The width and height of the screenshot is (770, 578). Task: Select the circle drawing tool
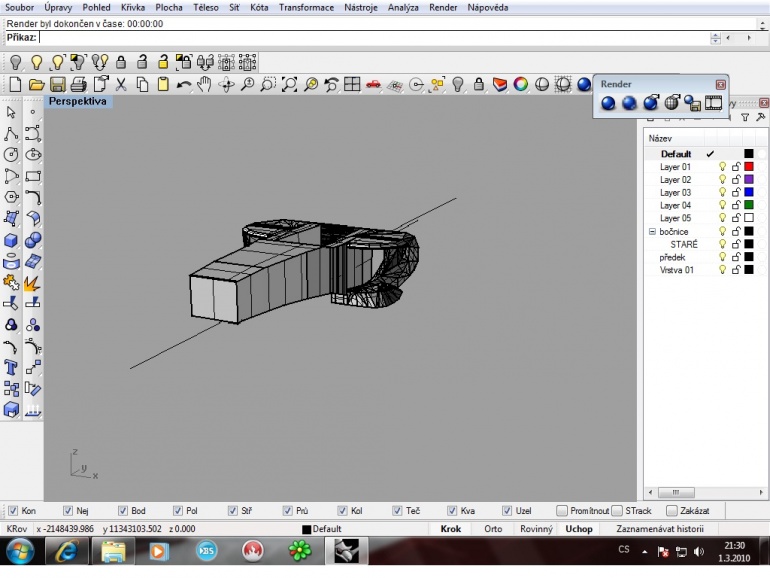click(11, 155)
